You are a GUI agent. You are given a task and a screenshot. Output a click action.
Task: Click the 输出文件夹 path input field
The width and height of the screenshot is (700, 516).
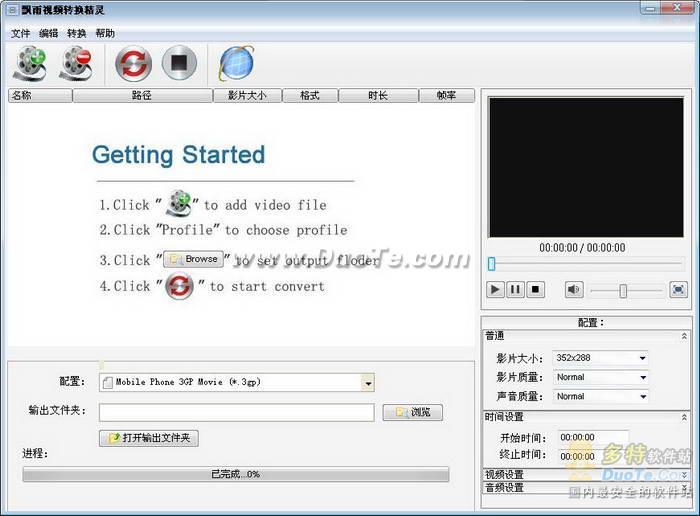point(237,412)
